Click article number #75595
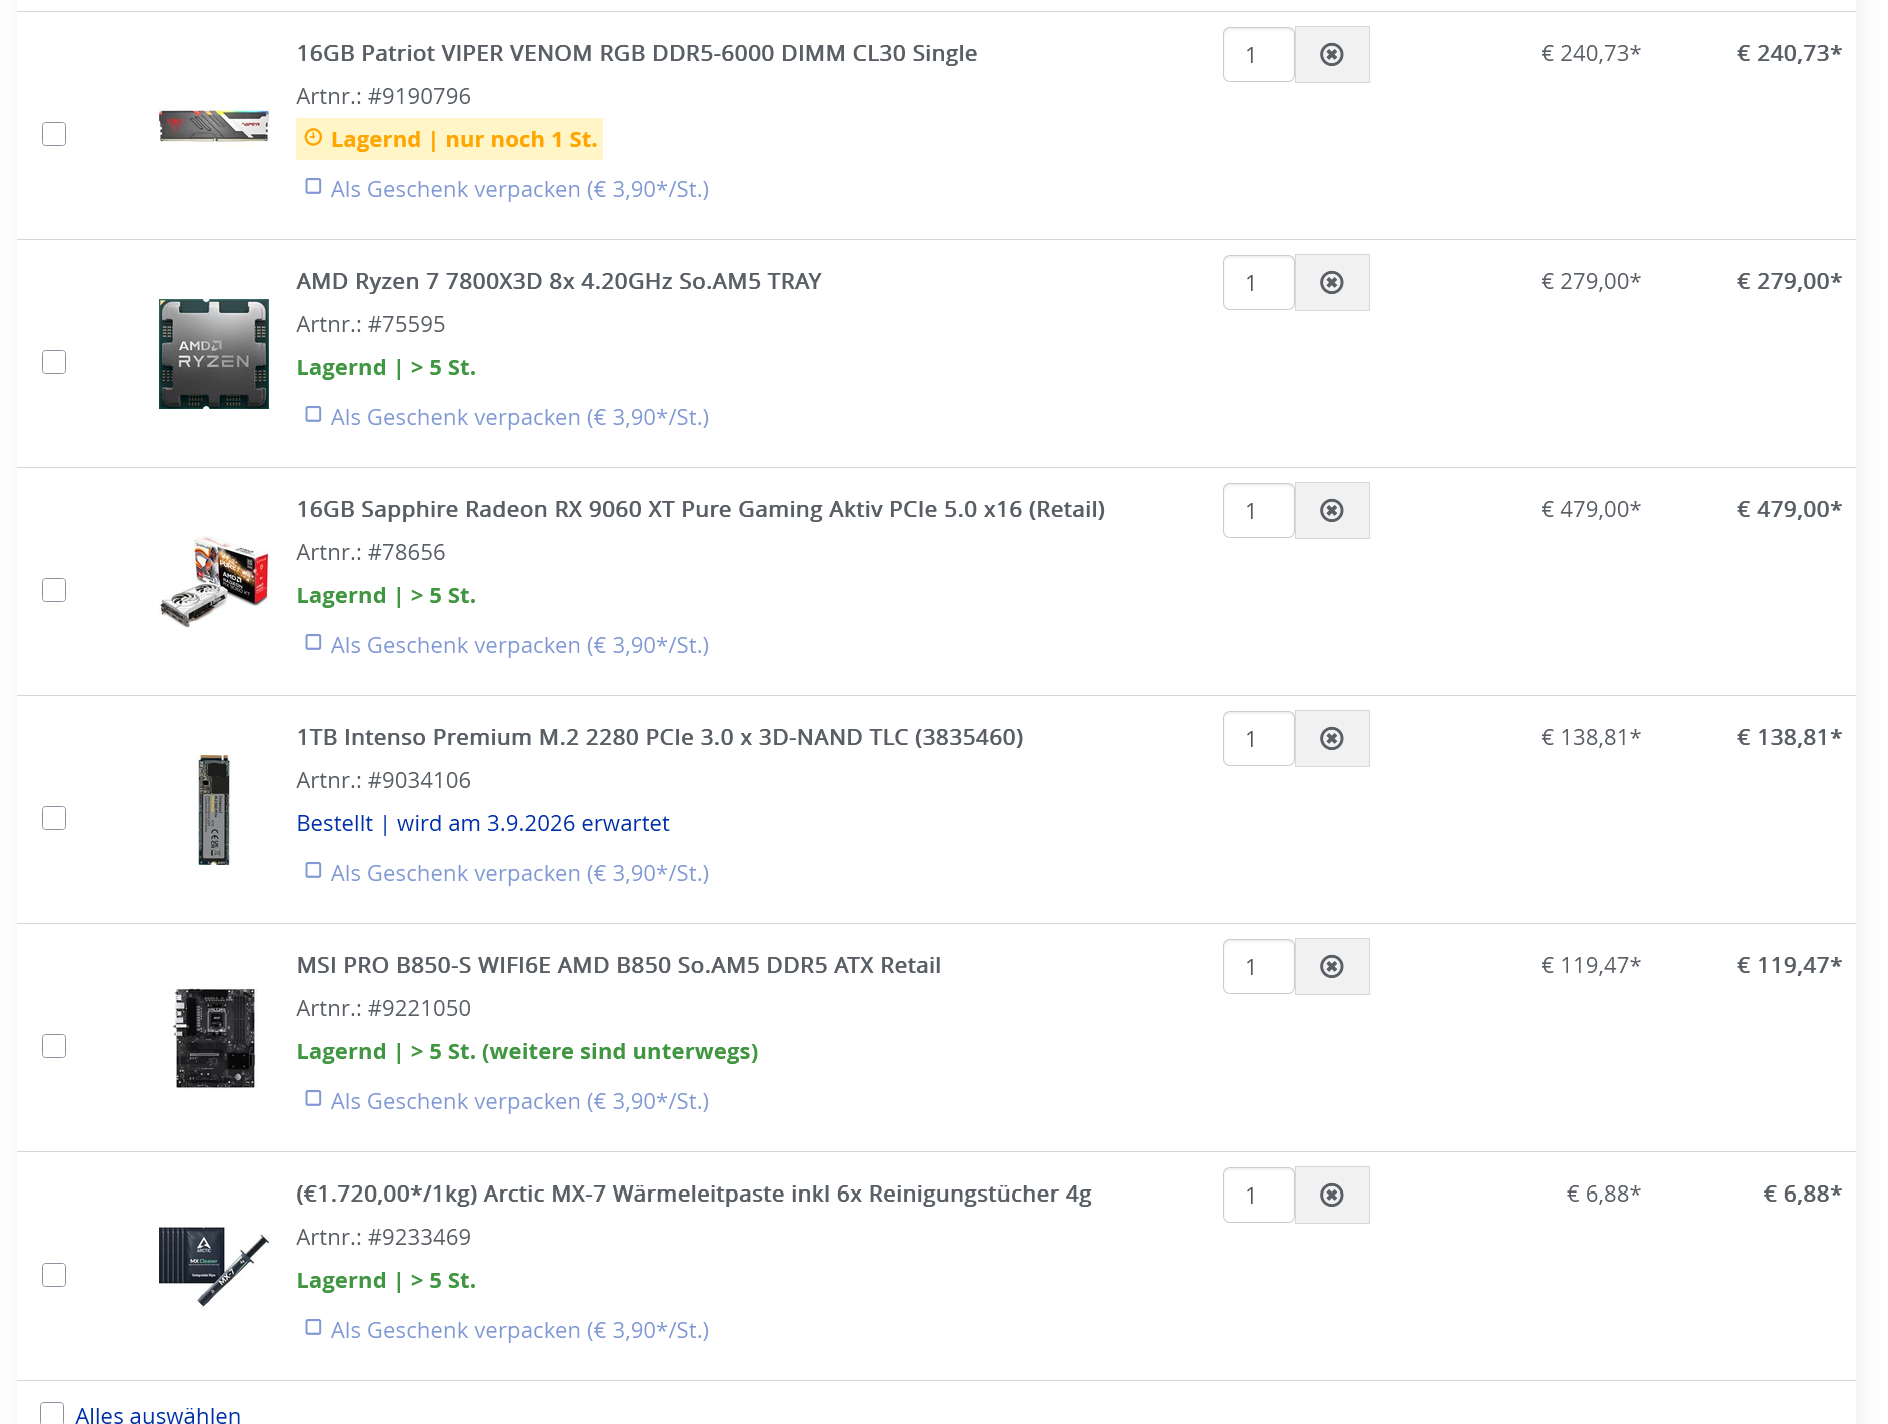Viewport: 1888px width, 1424px height. pos(406,324)
